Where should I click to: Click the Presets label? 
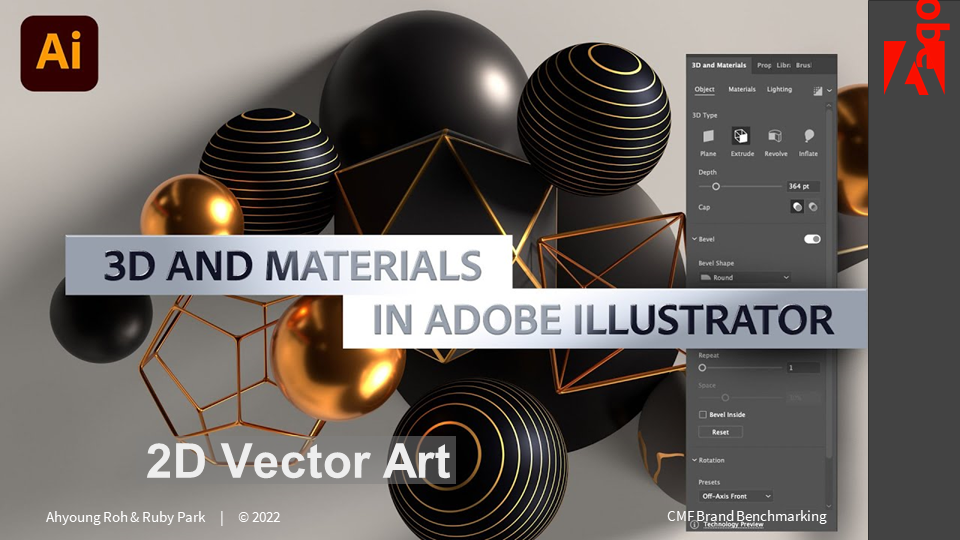click(x=709, y=482)
